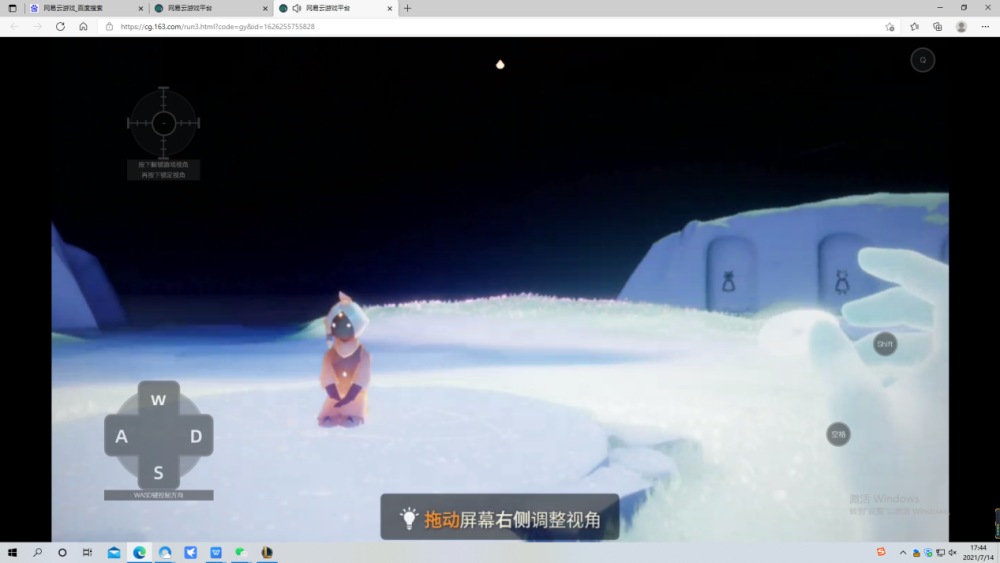
Task: Click the Q round button at top right
Action: 922,60
